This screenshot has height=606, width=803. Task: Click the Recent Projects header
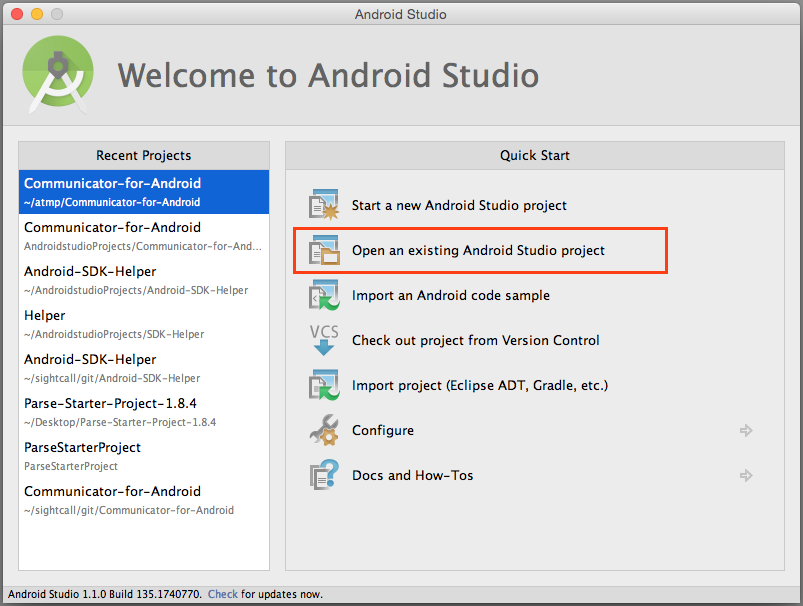click(x=144, y=156)
